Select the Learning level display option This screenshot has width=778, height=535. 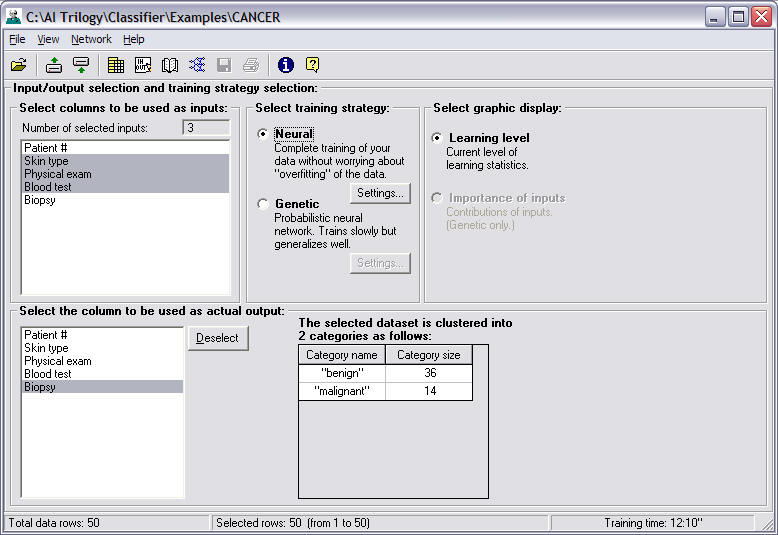[x=437, y=138]
